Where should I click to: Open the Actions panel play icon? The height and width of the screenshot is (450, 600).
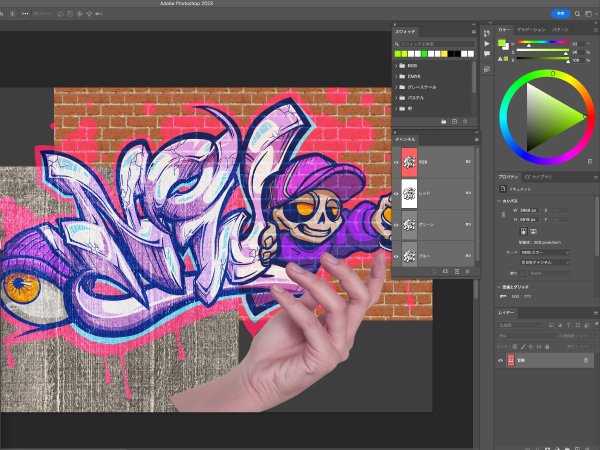[x=487, y=44]
